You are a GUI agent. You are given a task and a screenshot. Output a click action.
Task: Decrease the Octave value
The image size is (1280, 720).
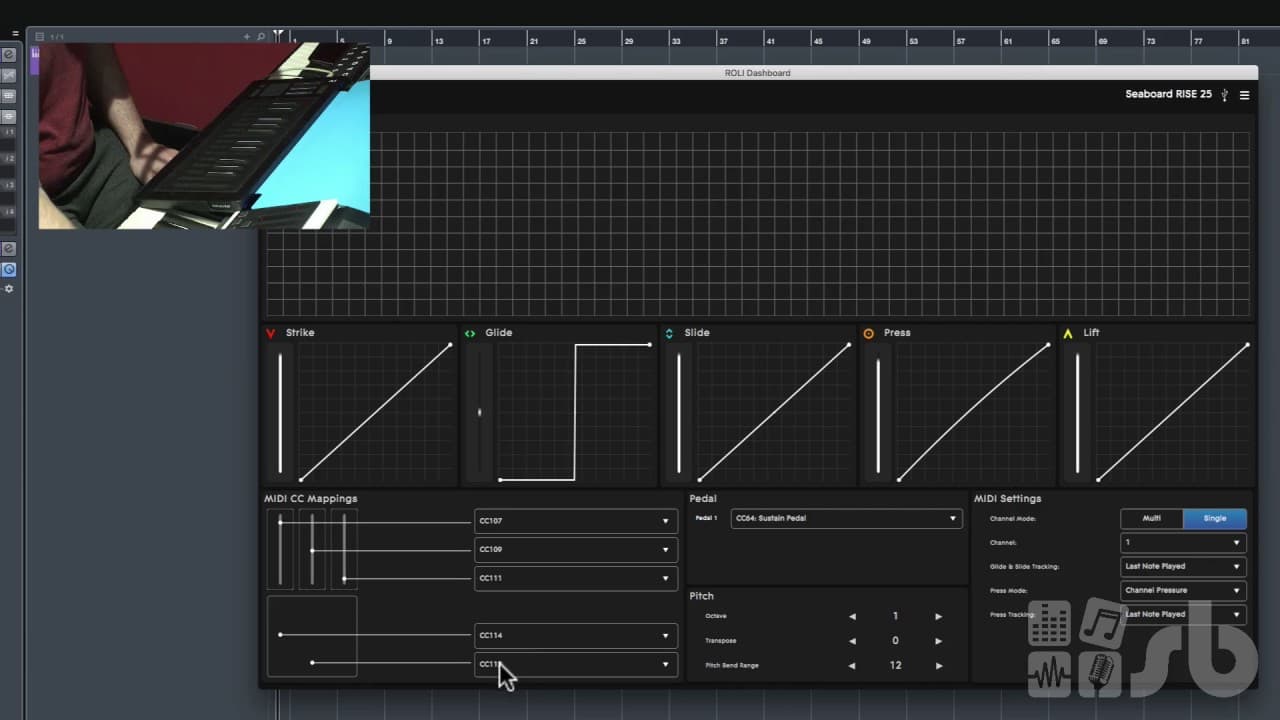coord(852,616)
